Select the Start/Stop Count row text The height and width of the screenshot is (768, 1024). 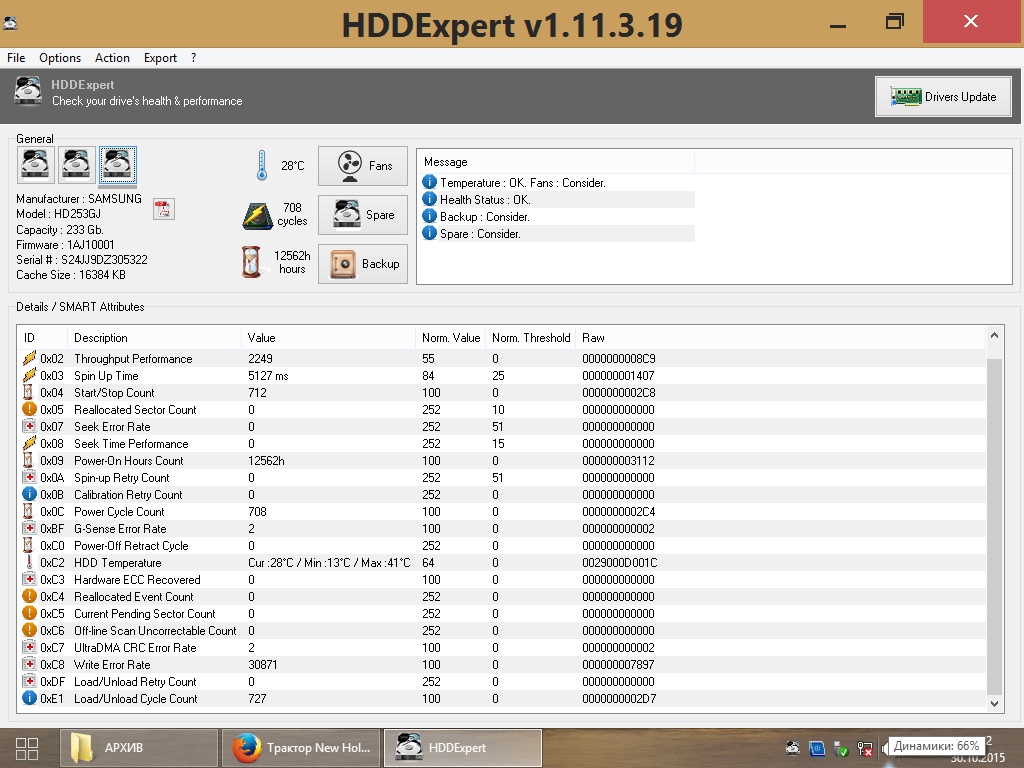click(114, 392)
